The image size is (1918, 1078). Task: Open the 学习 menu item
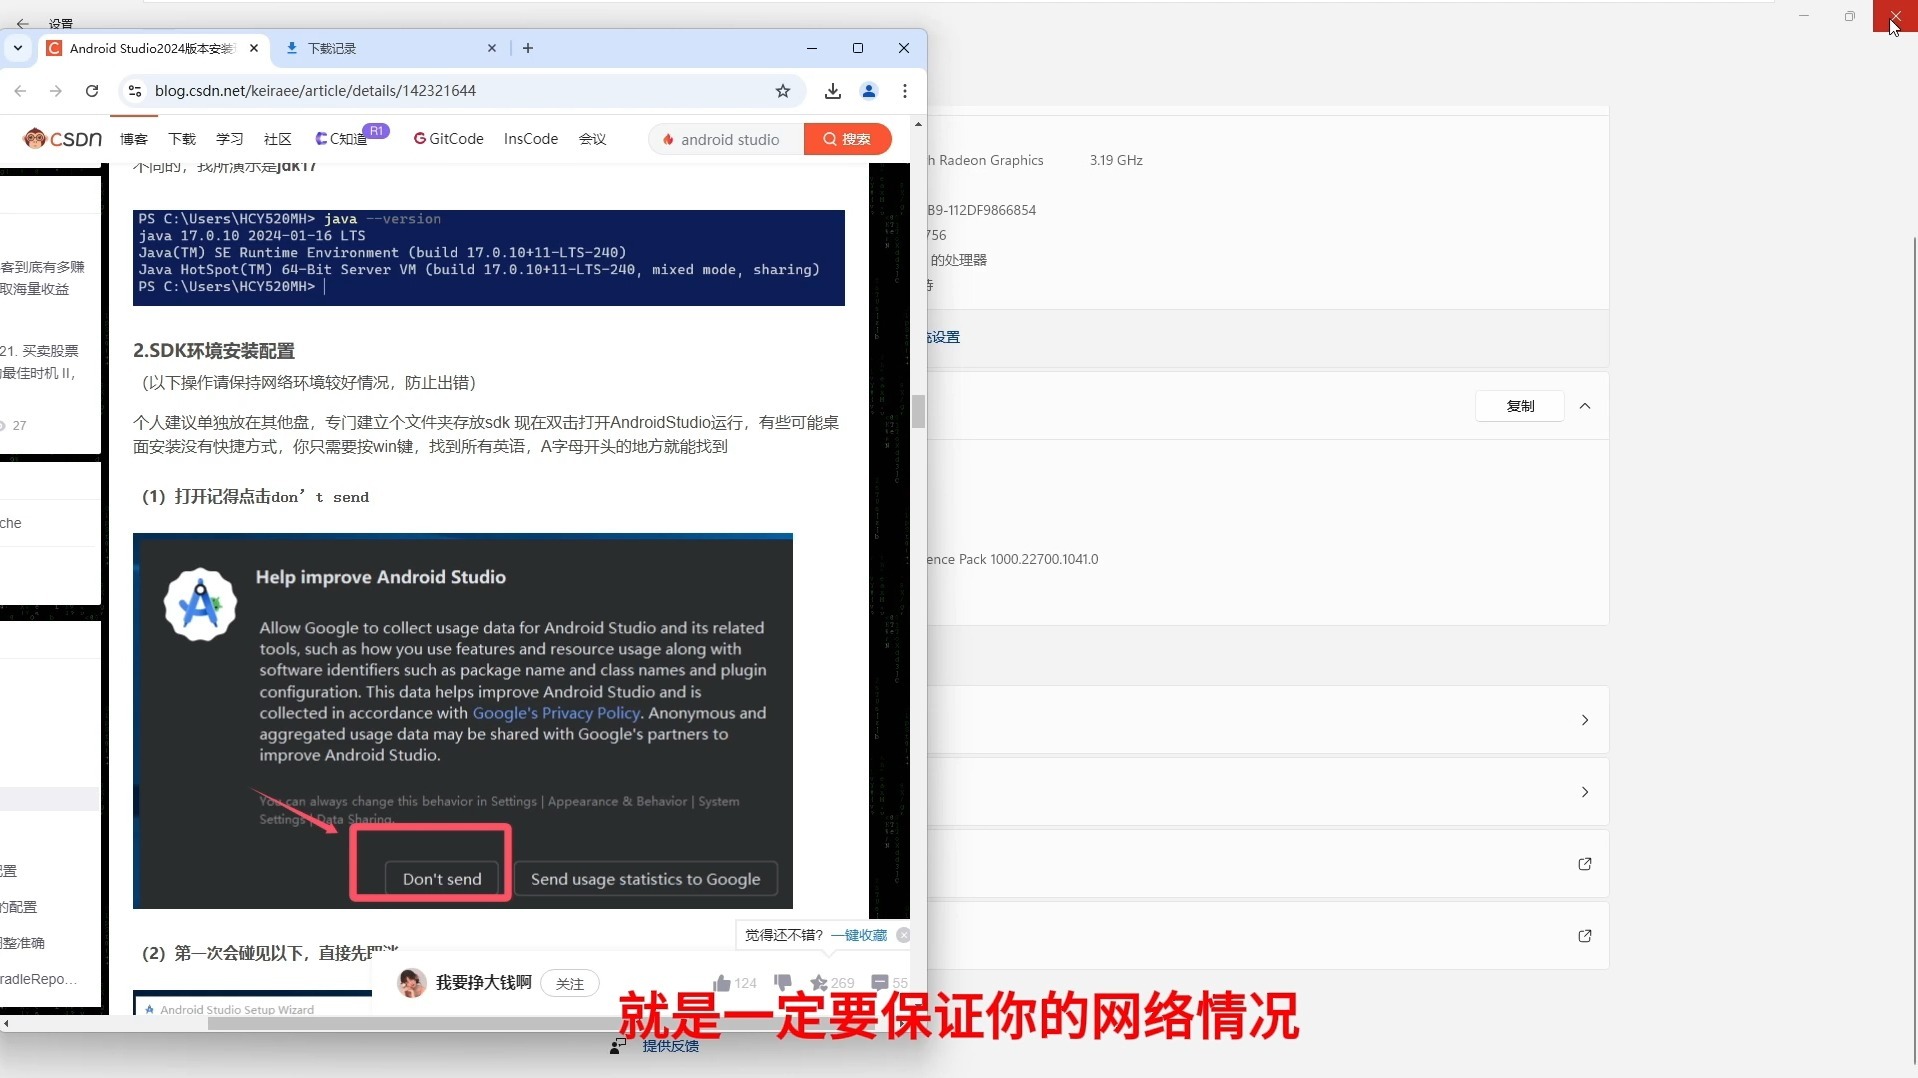coord(230,139)
